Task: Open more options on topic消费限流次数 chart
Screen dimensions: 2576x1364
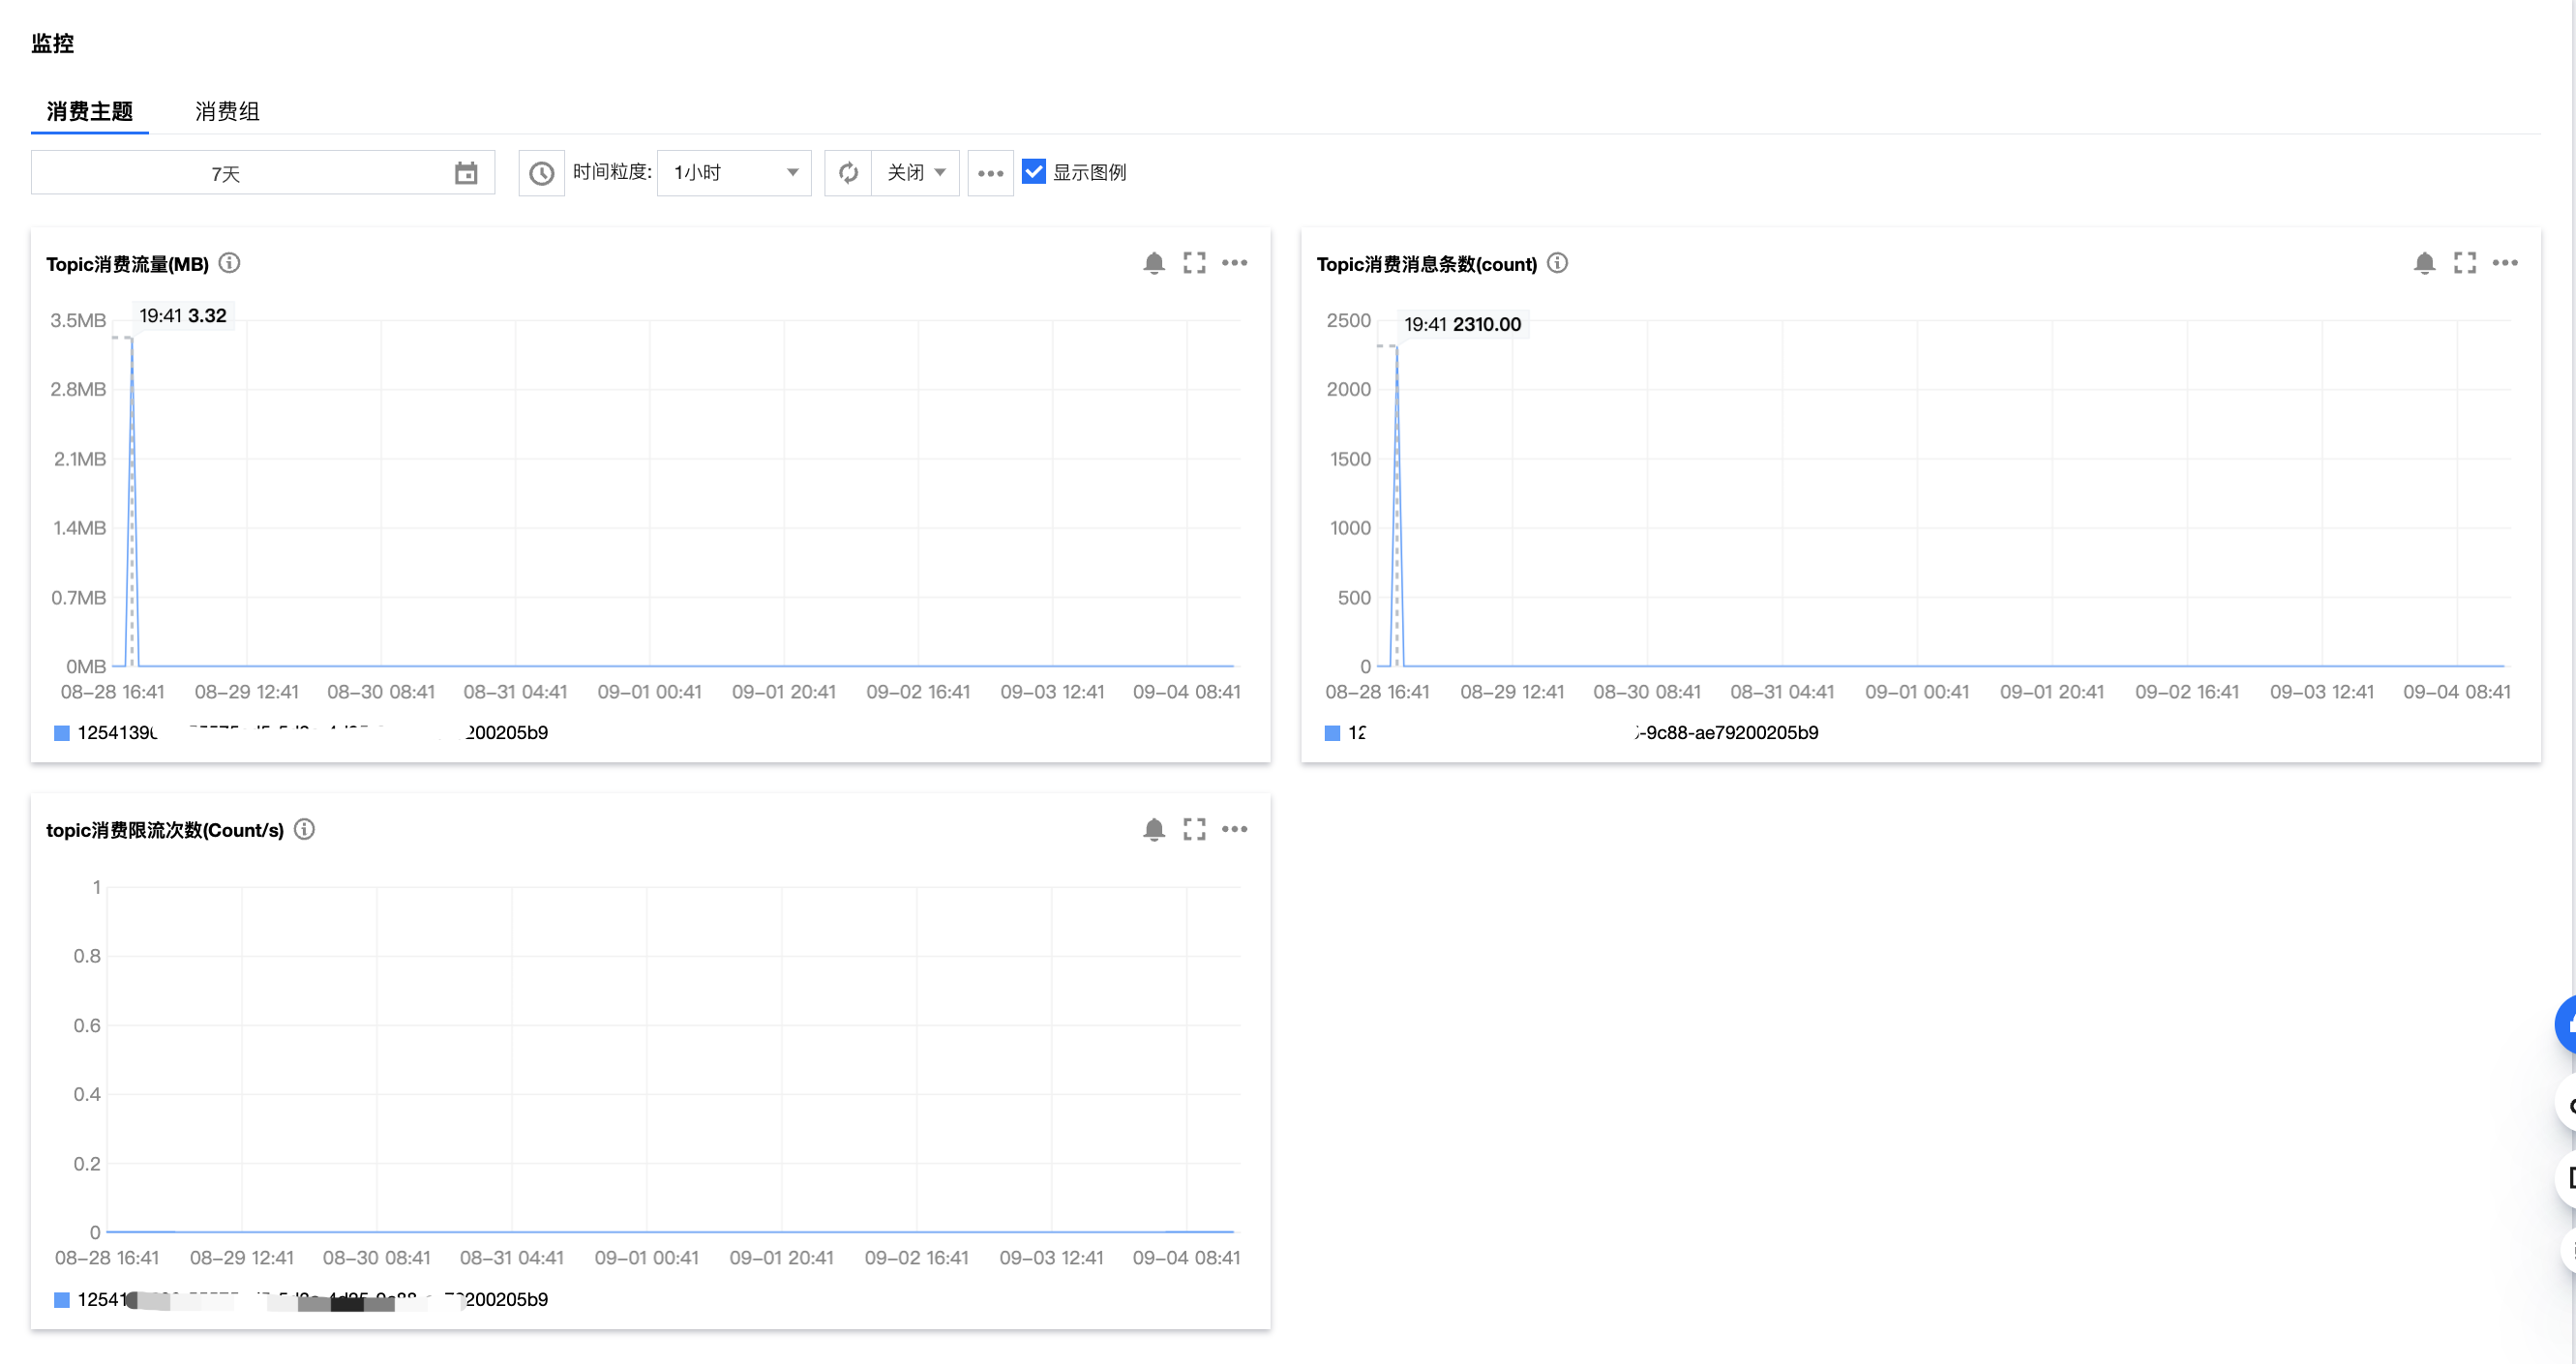Action: coord(1235,829)
